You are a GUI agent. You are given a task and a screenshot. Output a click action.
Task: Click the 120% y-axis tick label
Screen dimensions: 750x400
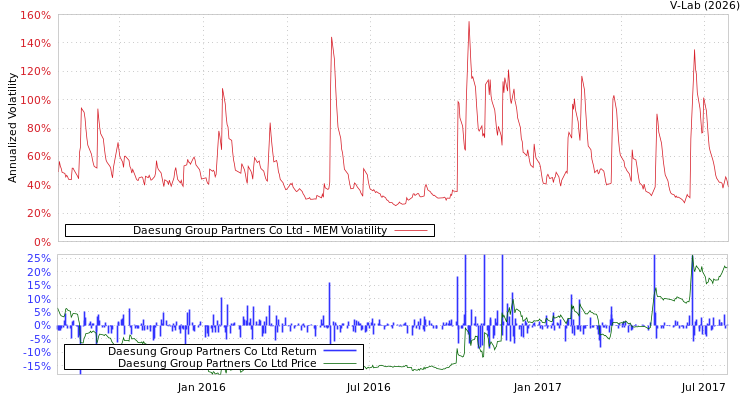point(35,72)
